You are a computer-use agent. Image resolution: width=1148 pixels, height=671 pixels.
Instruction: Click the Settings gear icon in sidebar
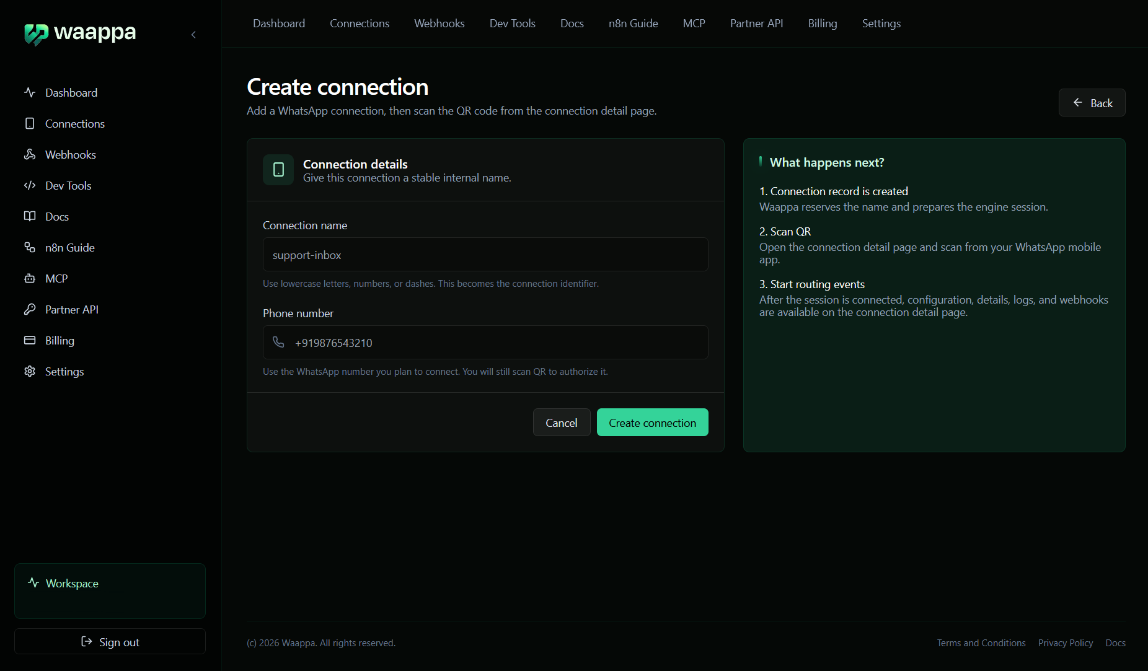pos(29,371)
